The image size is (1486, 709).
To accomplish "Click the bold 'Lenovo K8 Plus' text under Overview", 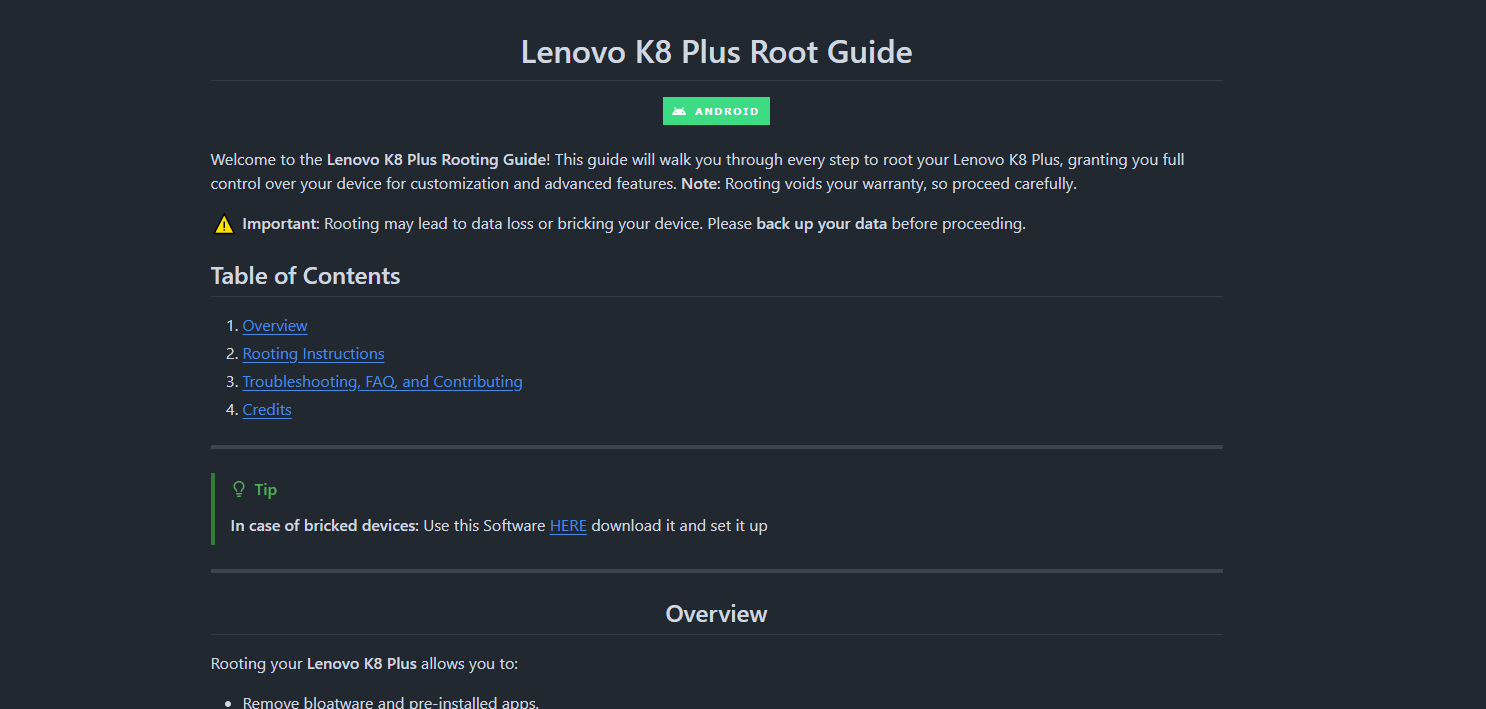I will pyautogui.click(x=361, y=663).
